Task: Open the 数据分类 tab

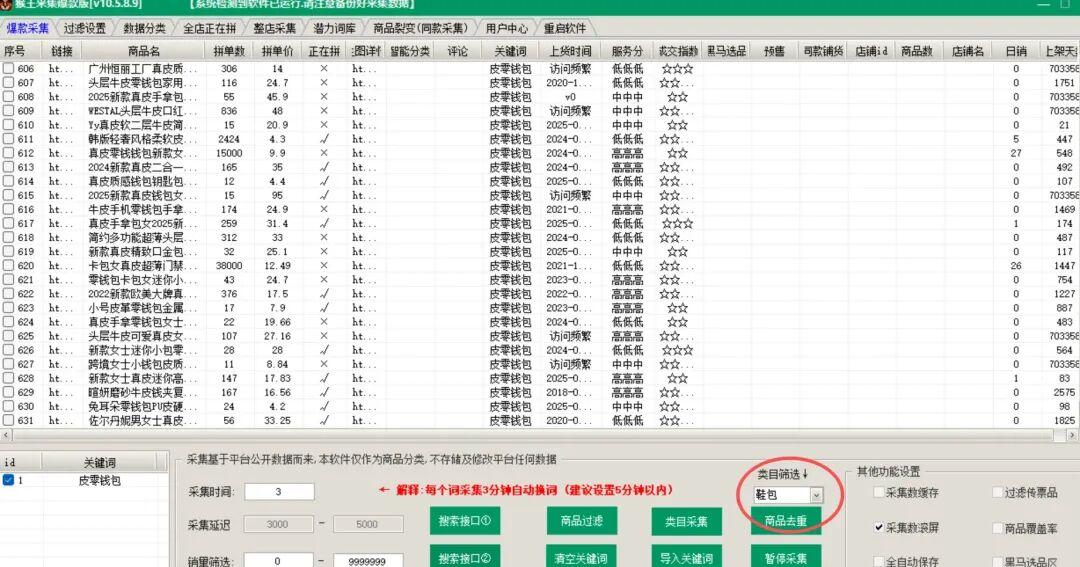Action: pyautogui.click(x=144, y=28)
